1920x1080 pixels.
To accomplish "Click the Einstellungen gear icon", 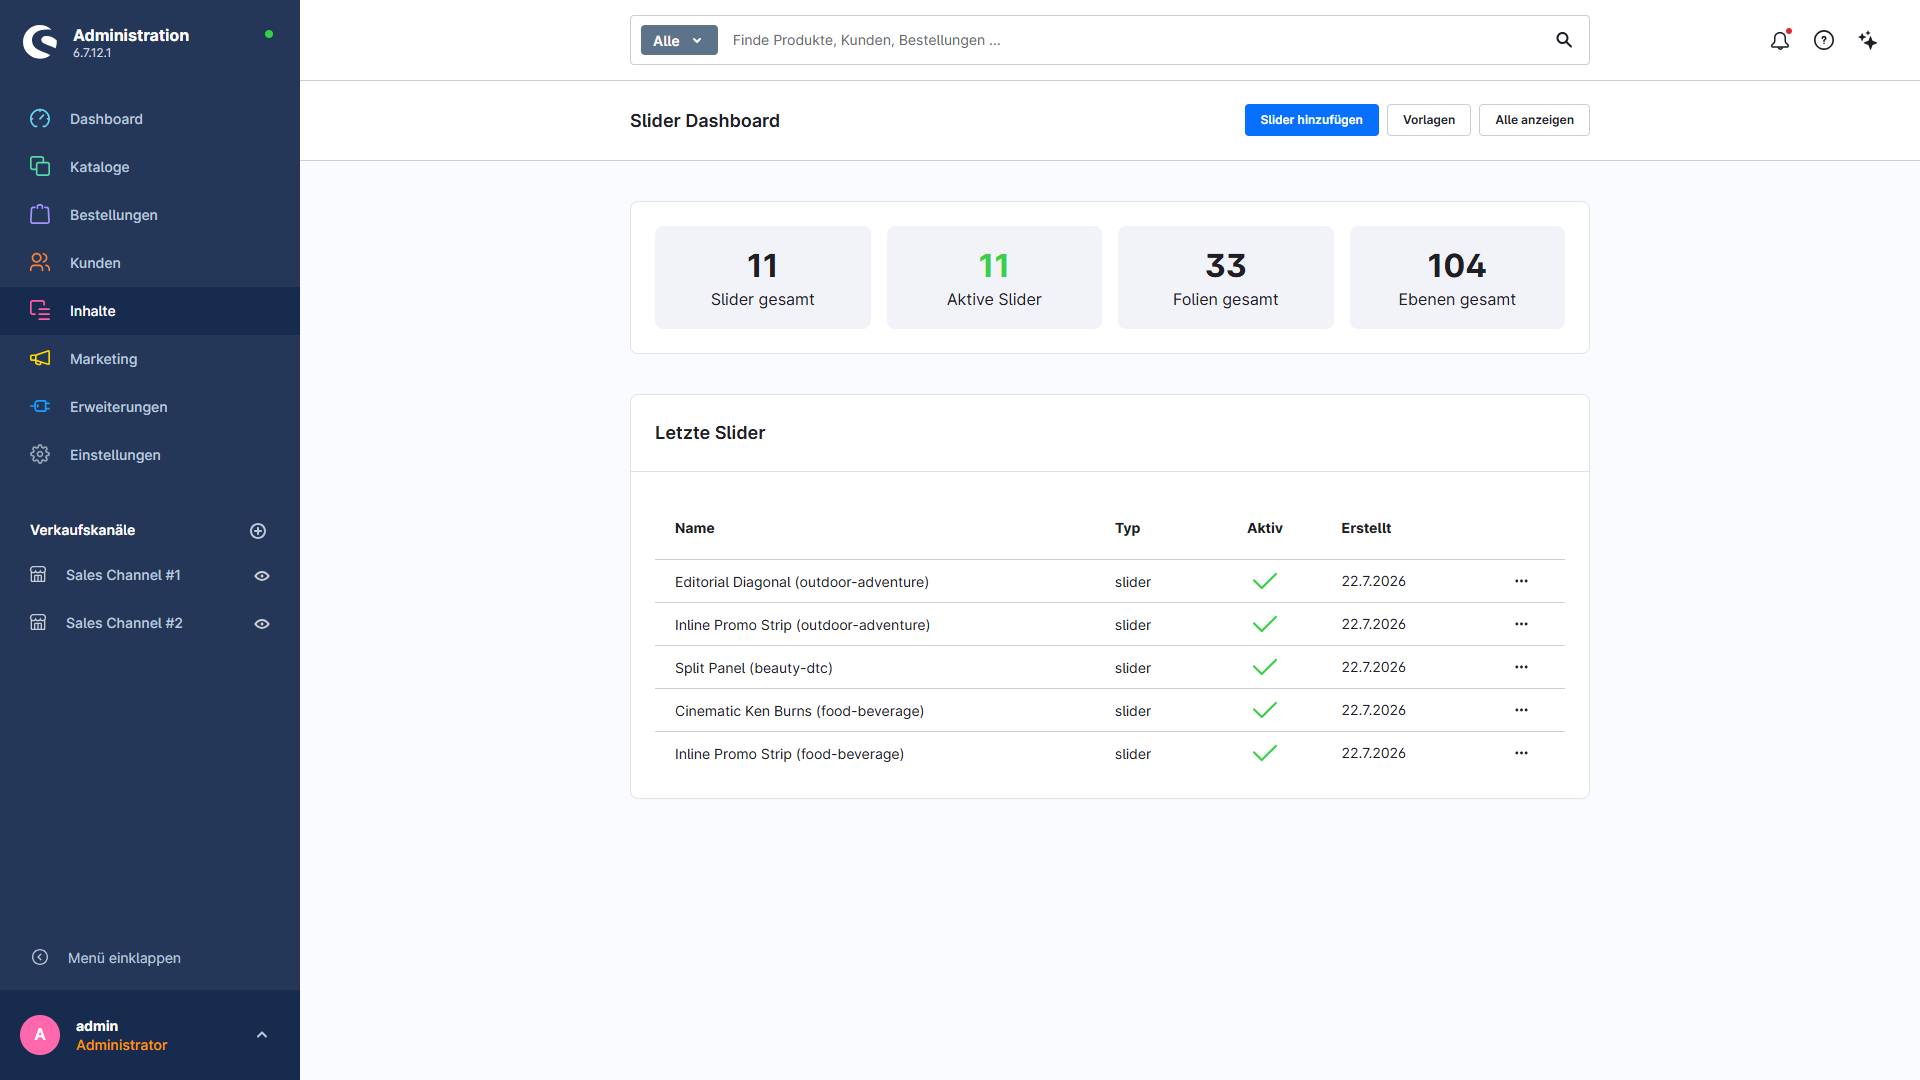I will pyautogui.click(x=40, y=455).
